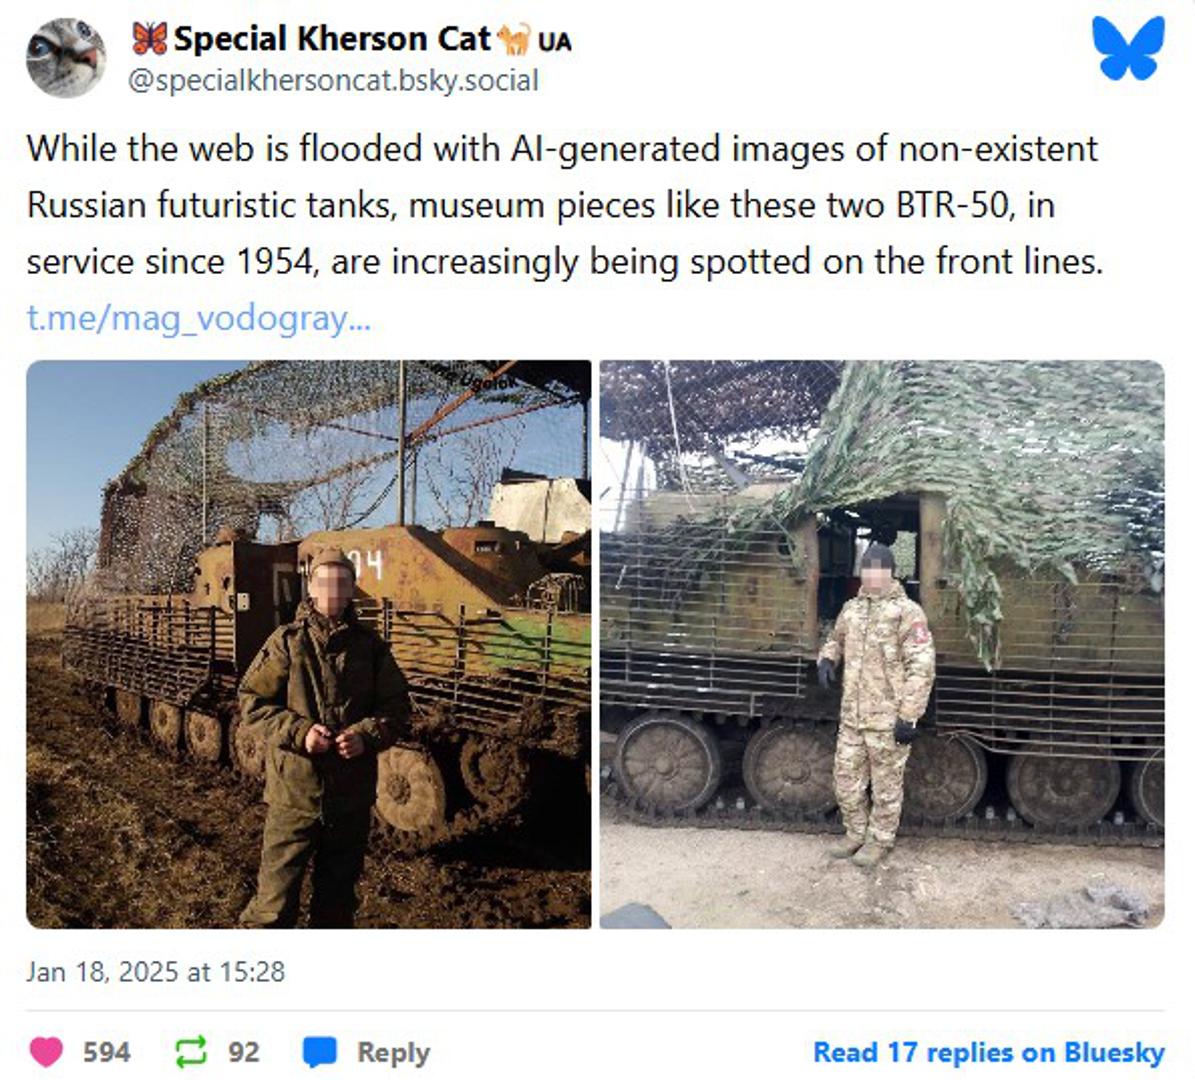Open the left photo with the sunlit vehicle
The width and height of the screenshot is (1195, 1080).
[308, 644]
